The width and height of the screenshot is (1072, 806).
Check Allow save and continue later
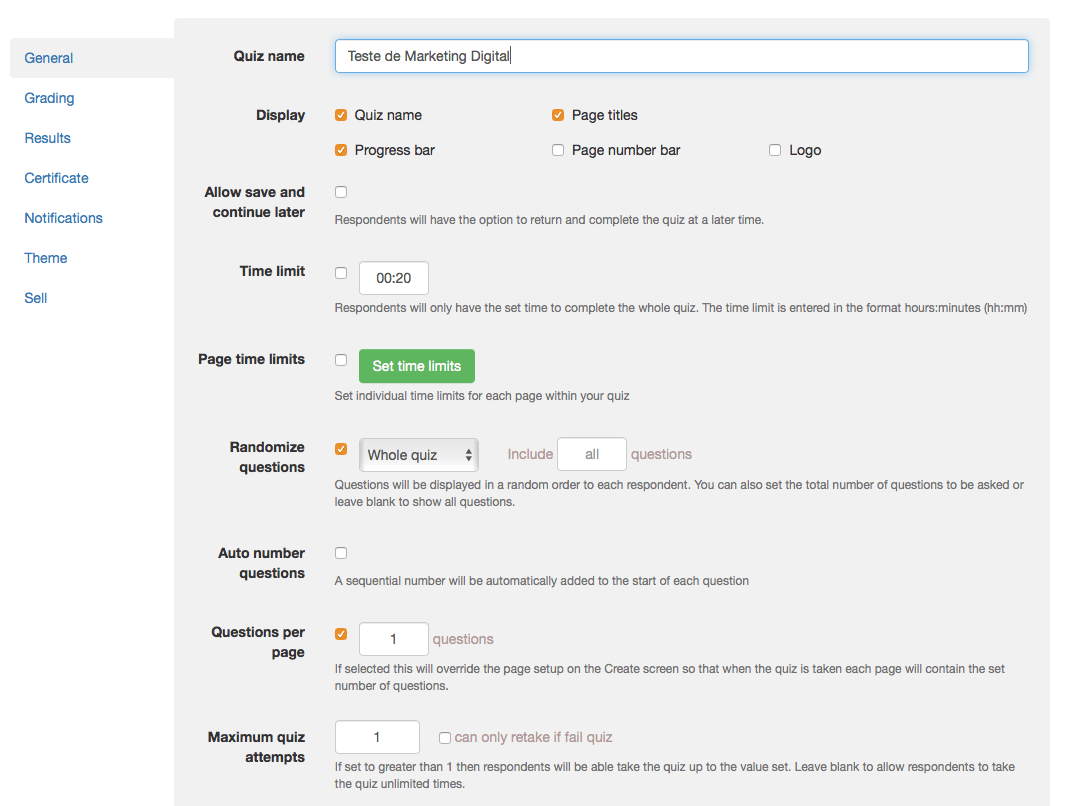point(341,192)
